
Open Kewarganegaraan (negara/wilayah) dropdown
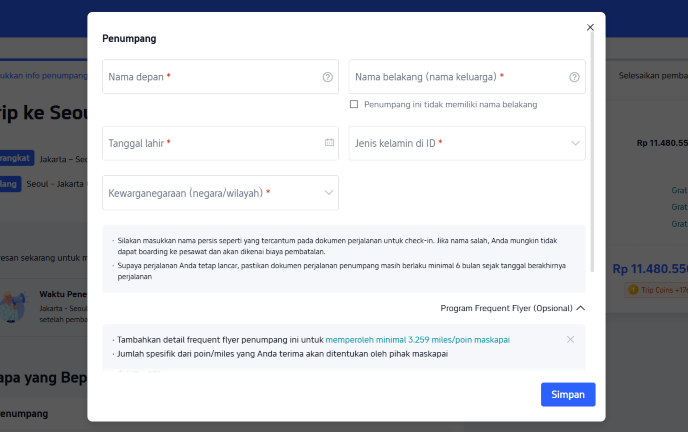pos(220,193)
